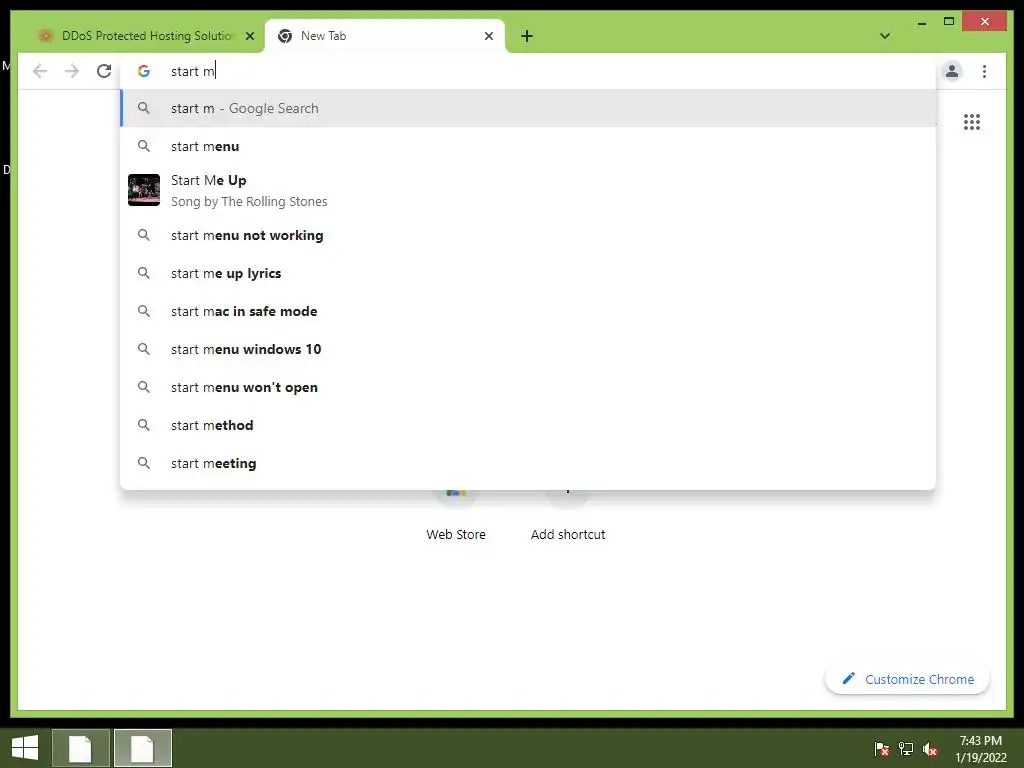Image resolution: width=1024 pixels, height=768 pixels.
Task: Close the New Tab tab
Action: pyautogui.click(x=488, y=36)
